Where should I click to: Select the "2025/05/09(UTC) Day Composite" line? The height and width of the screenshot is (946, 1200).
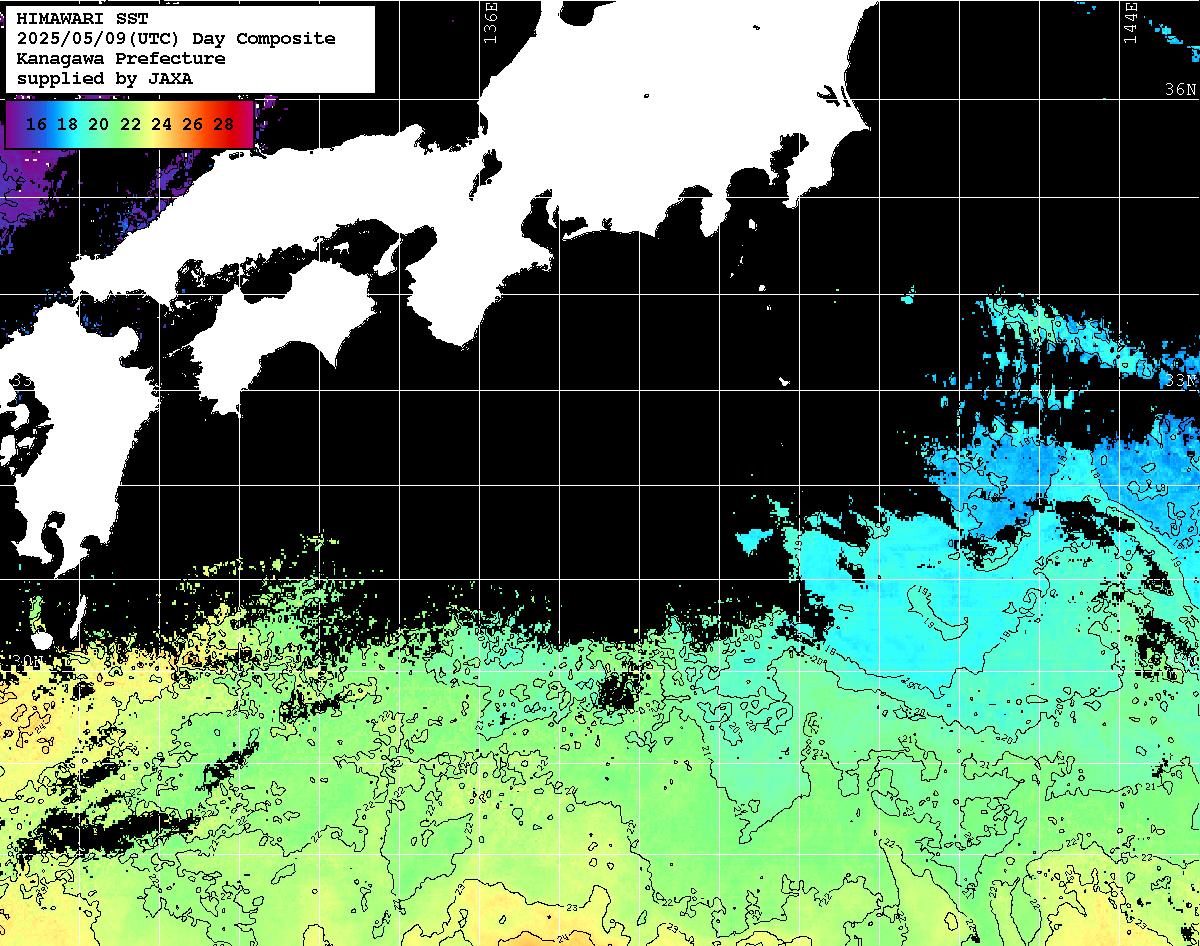click(176, 39)
